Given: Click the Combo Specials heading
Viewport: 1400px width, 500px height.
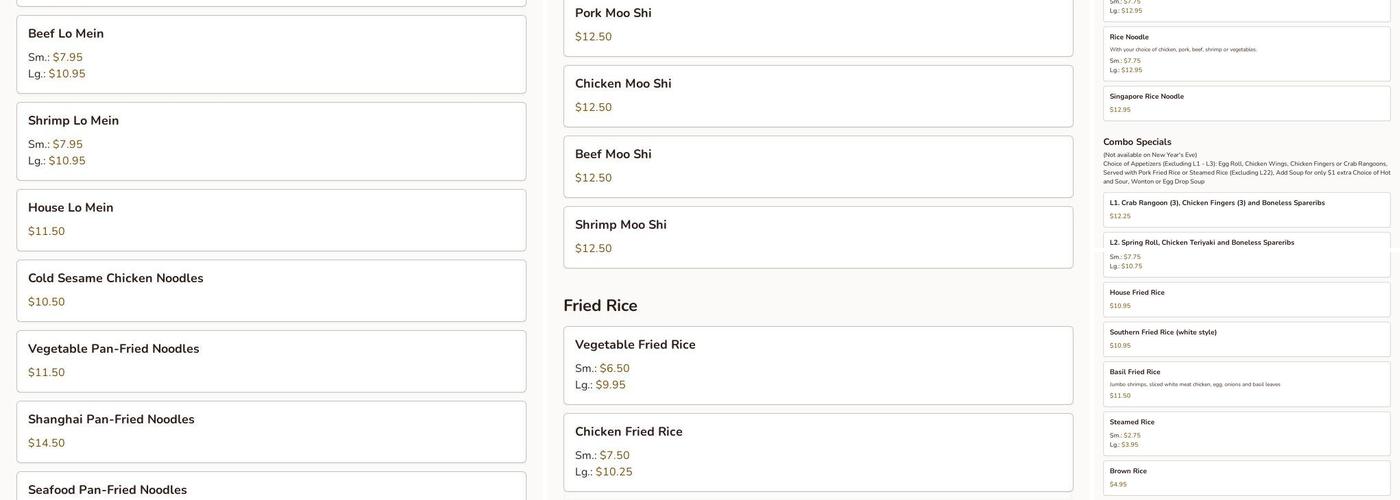Looking at the screenshot, I should pos(1137,142).
